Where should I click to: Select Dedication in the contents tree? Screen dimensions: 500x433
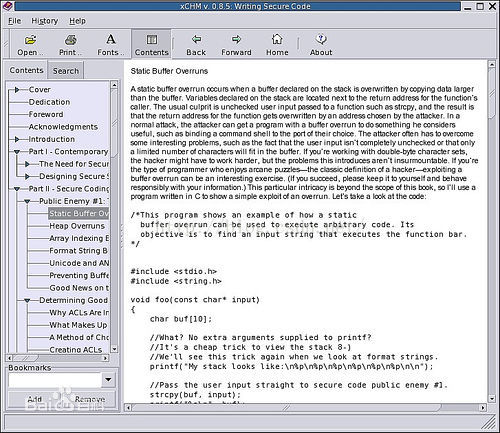click(x=49, y=102)
